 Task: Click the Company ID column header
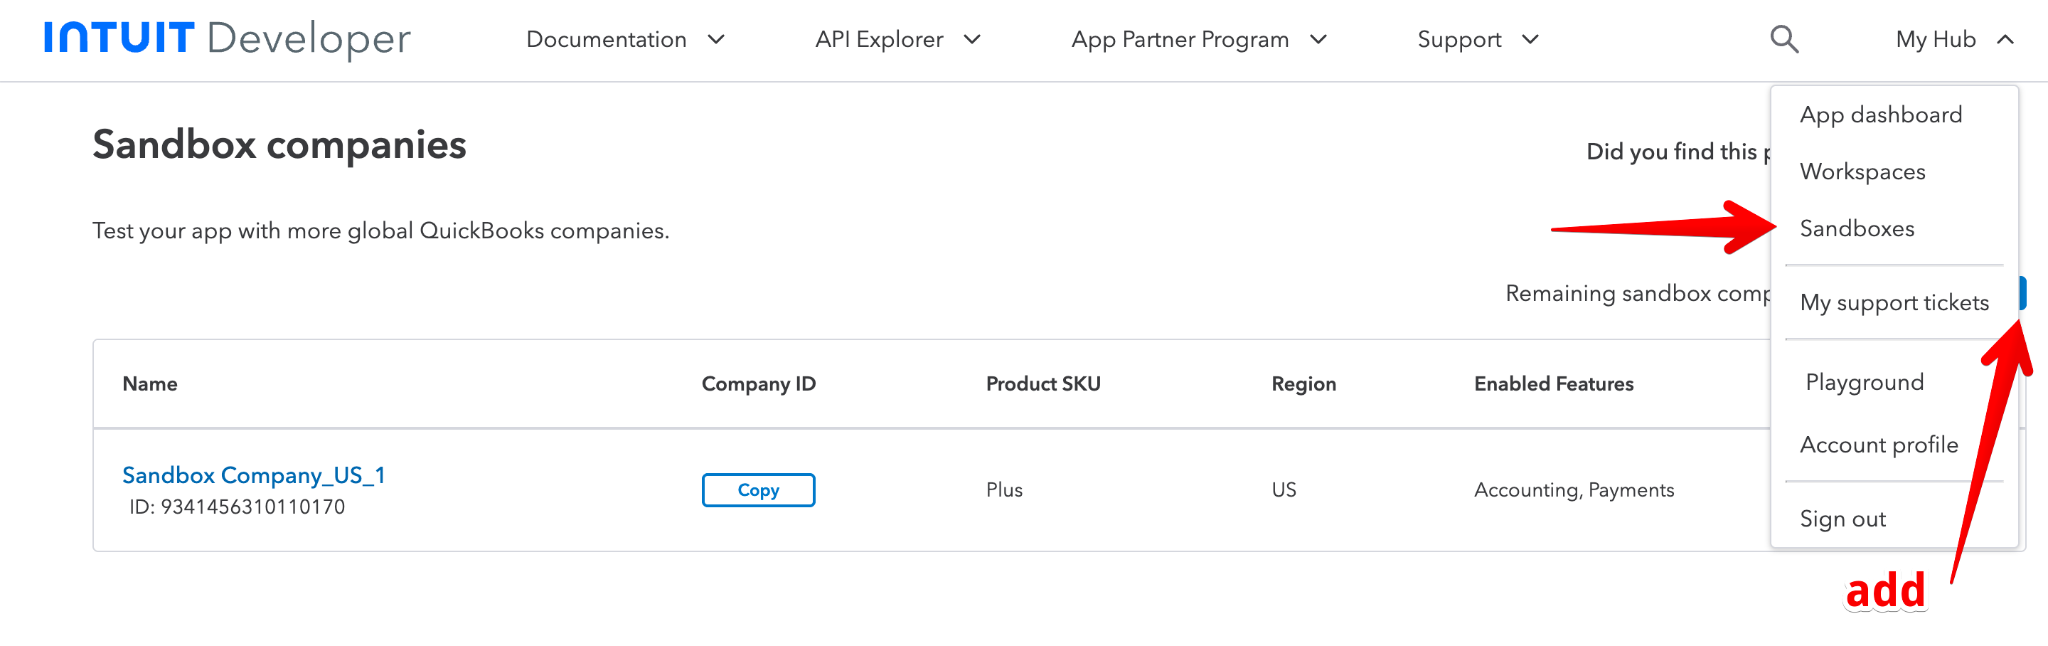758,384
